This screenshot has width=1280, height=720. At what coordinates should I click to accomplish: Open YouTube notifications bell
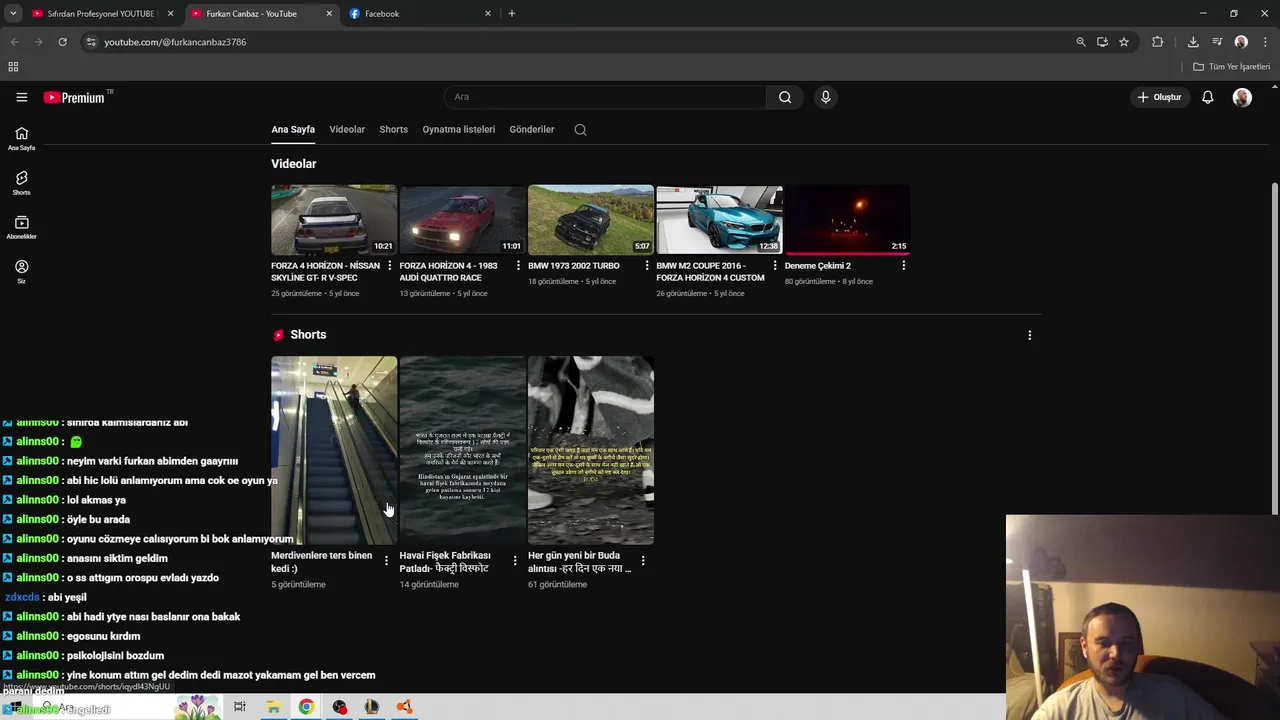click(x=1208, y=97)
